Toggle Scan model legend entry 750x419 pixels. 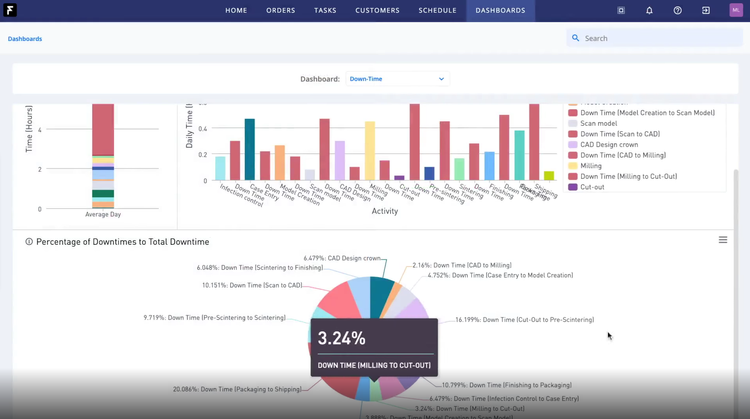[x=598, y=124]
